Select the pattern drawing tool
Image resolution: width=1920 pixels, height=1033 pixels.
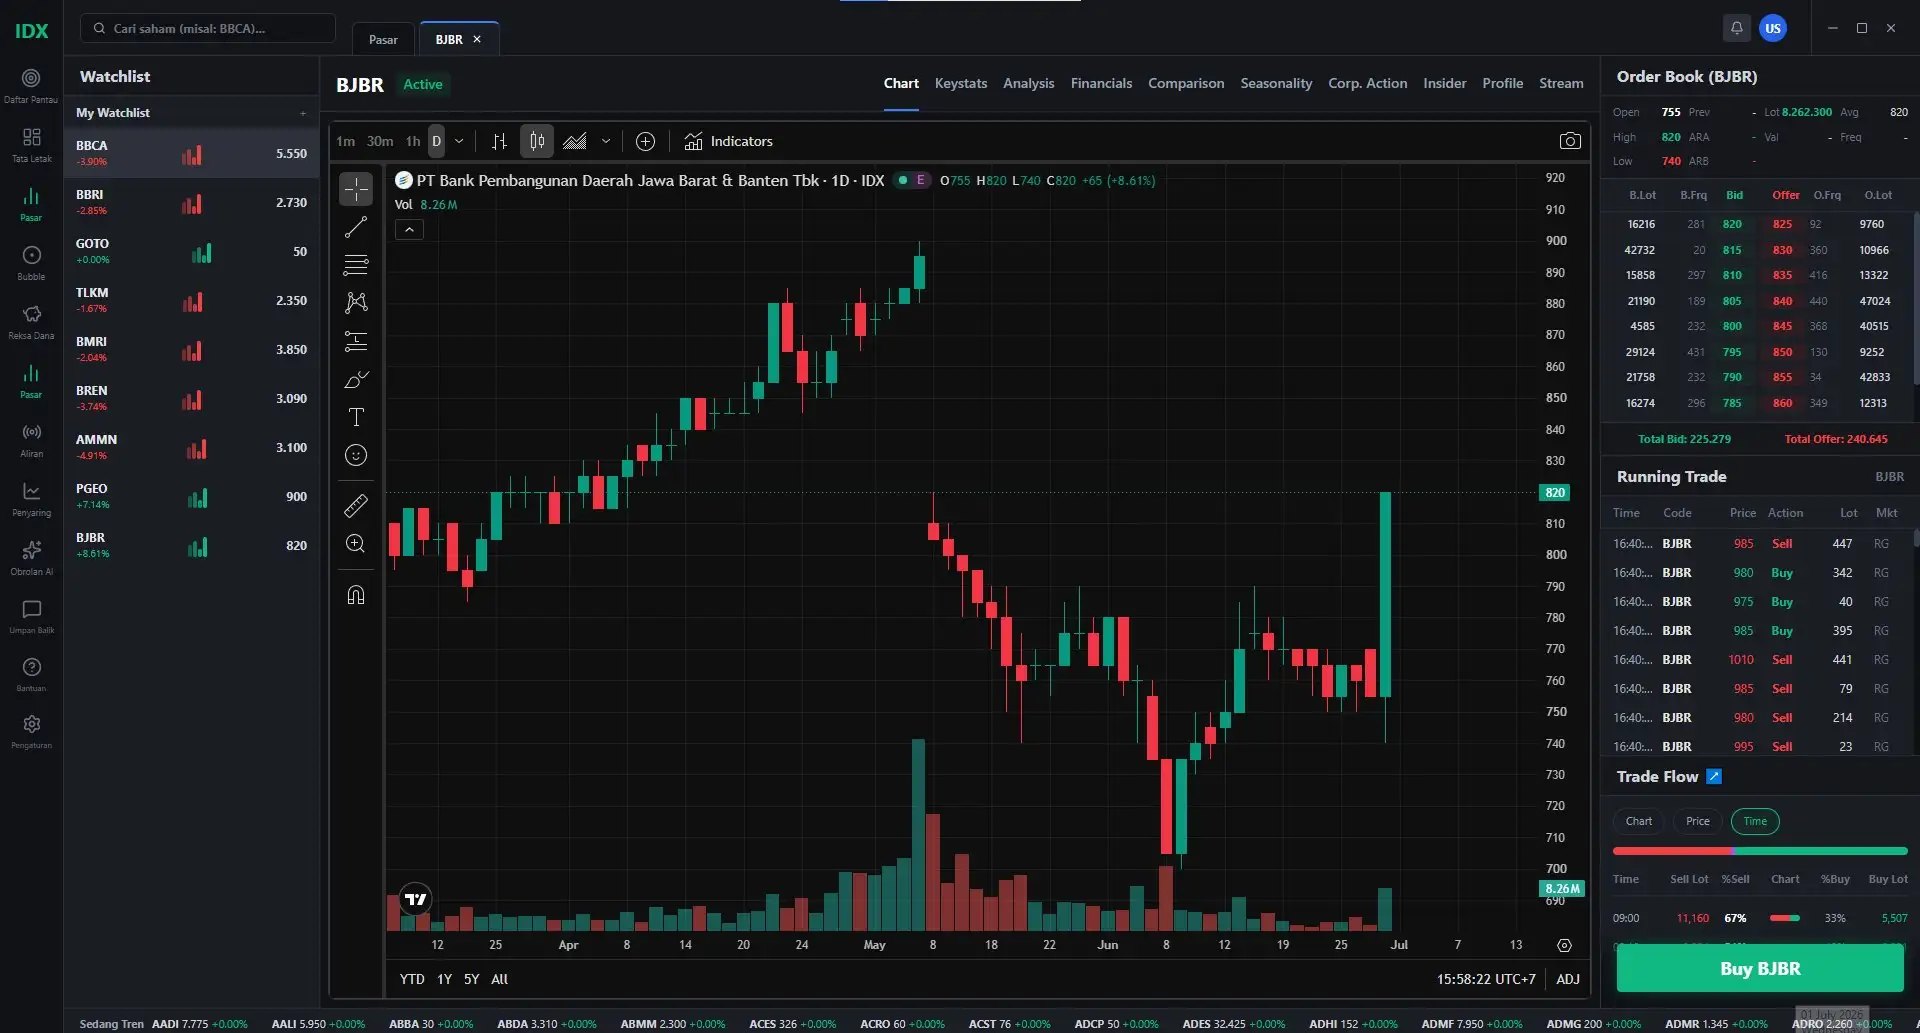pyautogui.click(x=356, y=302)
